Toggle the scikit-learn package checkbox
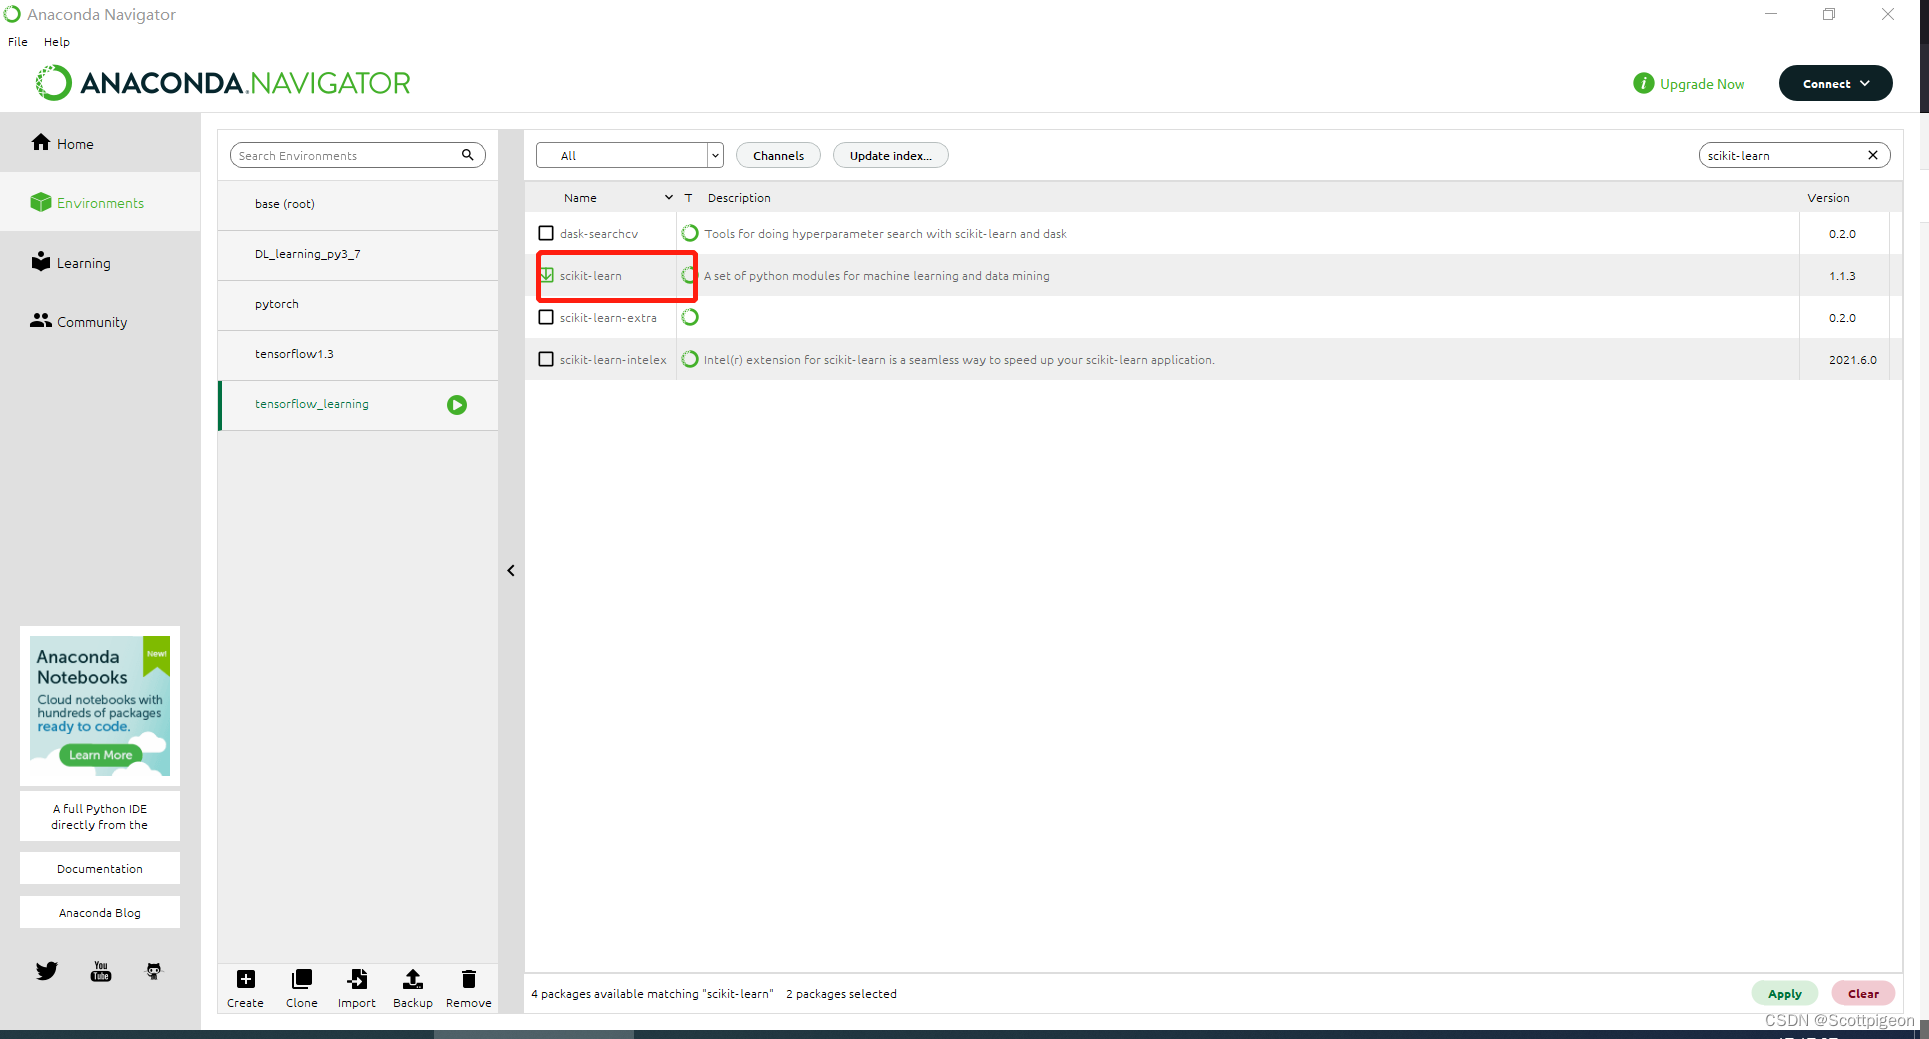1929x1039 pixels. 547,275
